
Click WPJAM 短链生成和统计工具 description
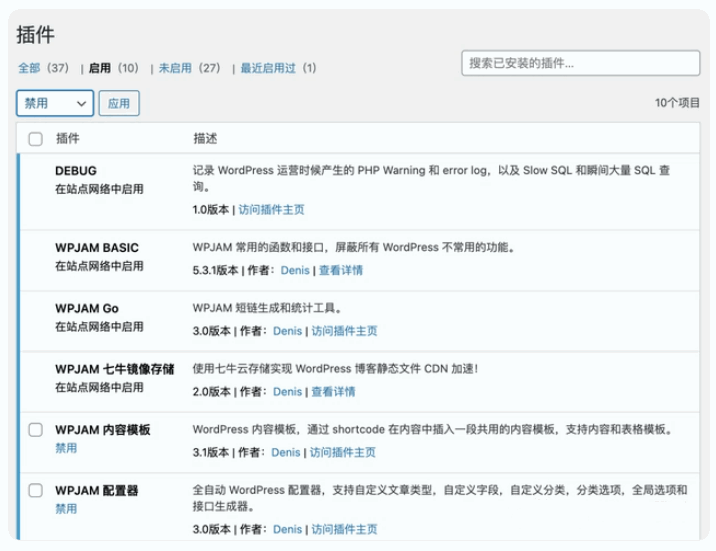coord(267,308)
